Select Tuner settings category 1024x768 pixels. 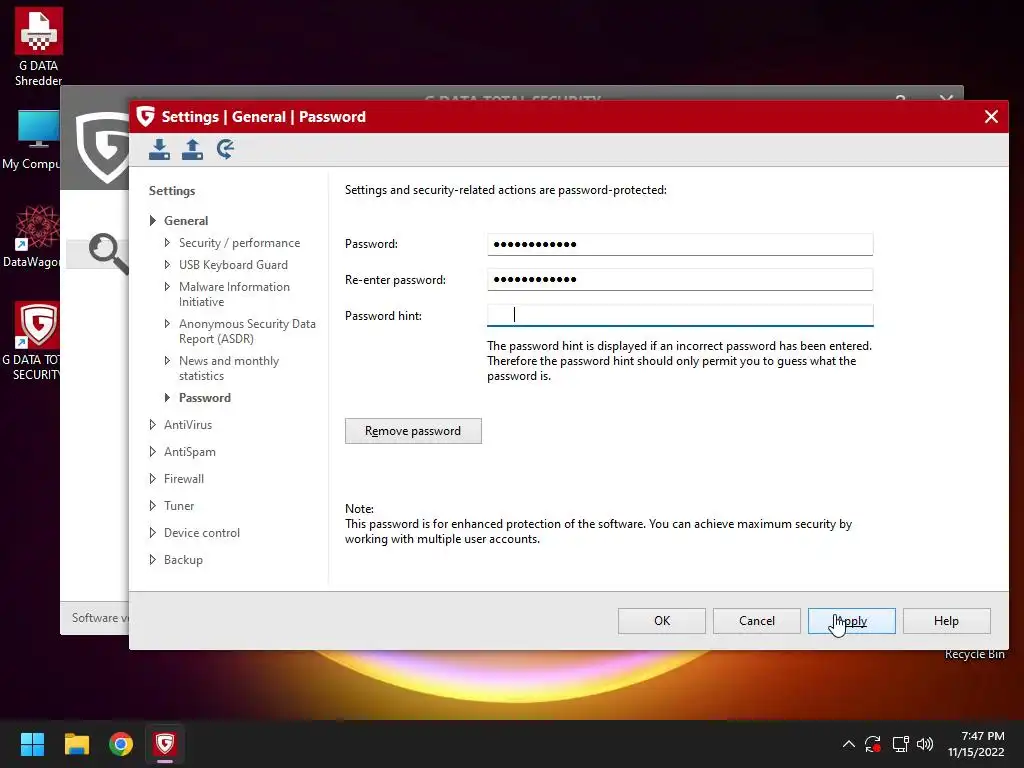[x=179, y=505]
